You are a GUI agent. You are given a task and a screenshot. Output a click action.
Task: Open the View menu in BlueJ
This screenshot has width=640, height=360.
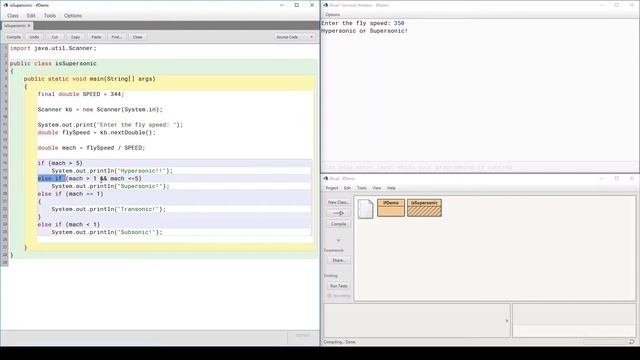tap(376, 188)
